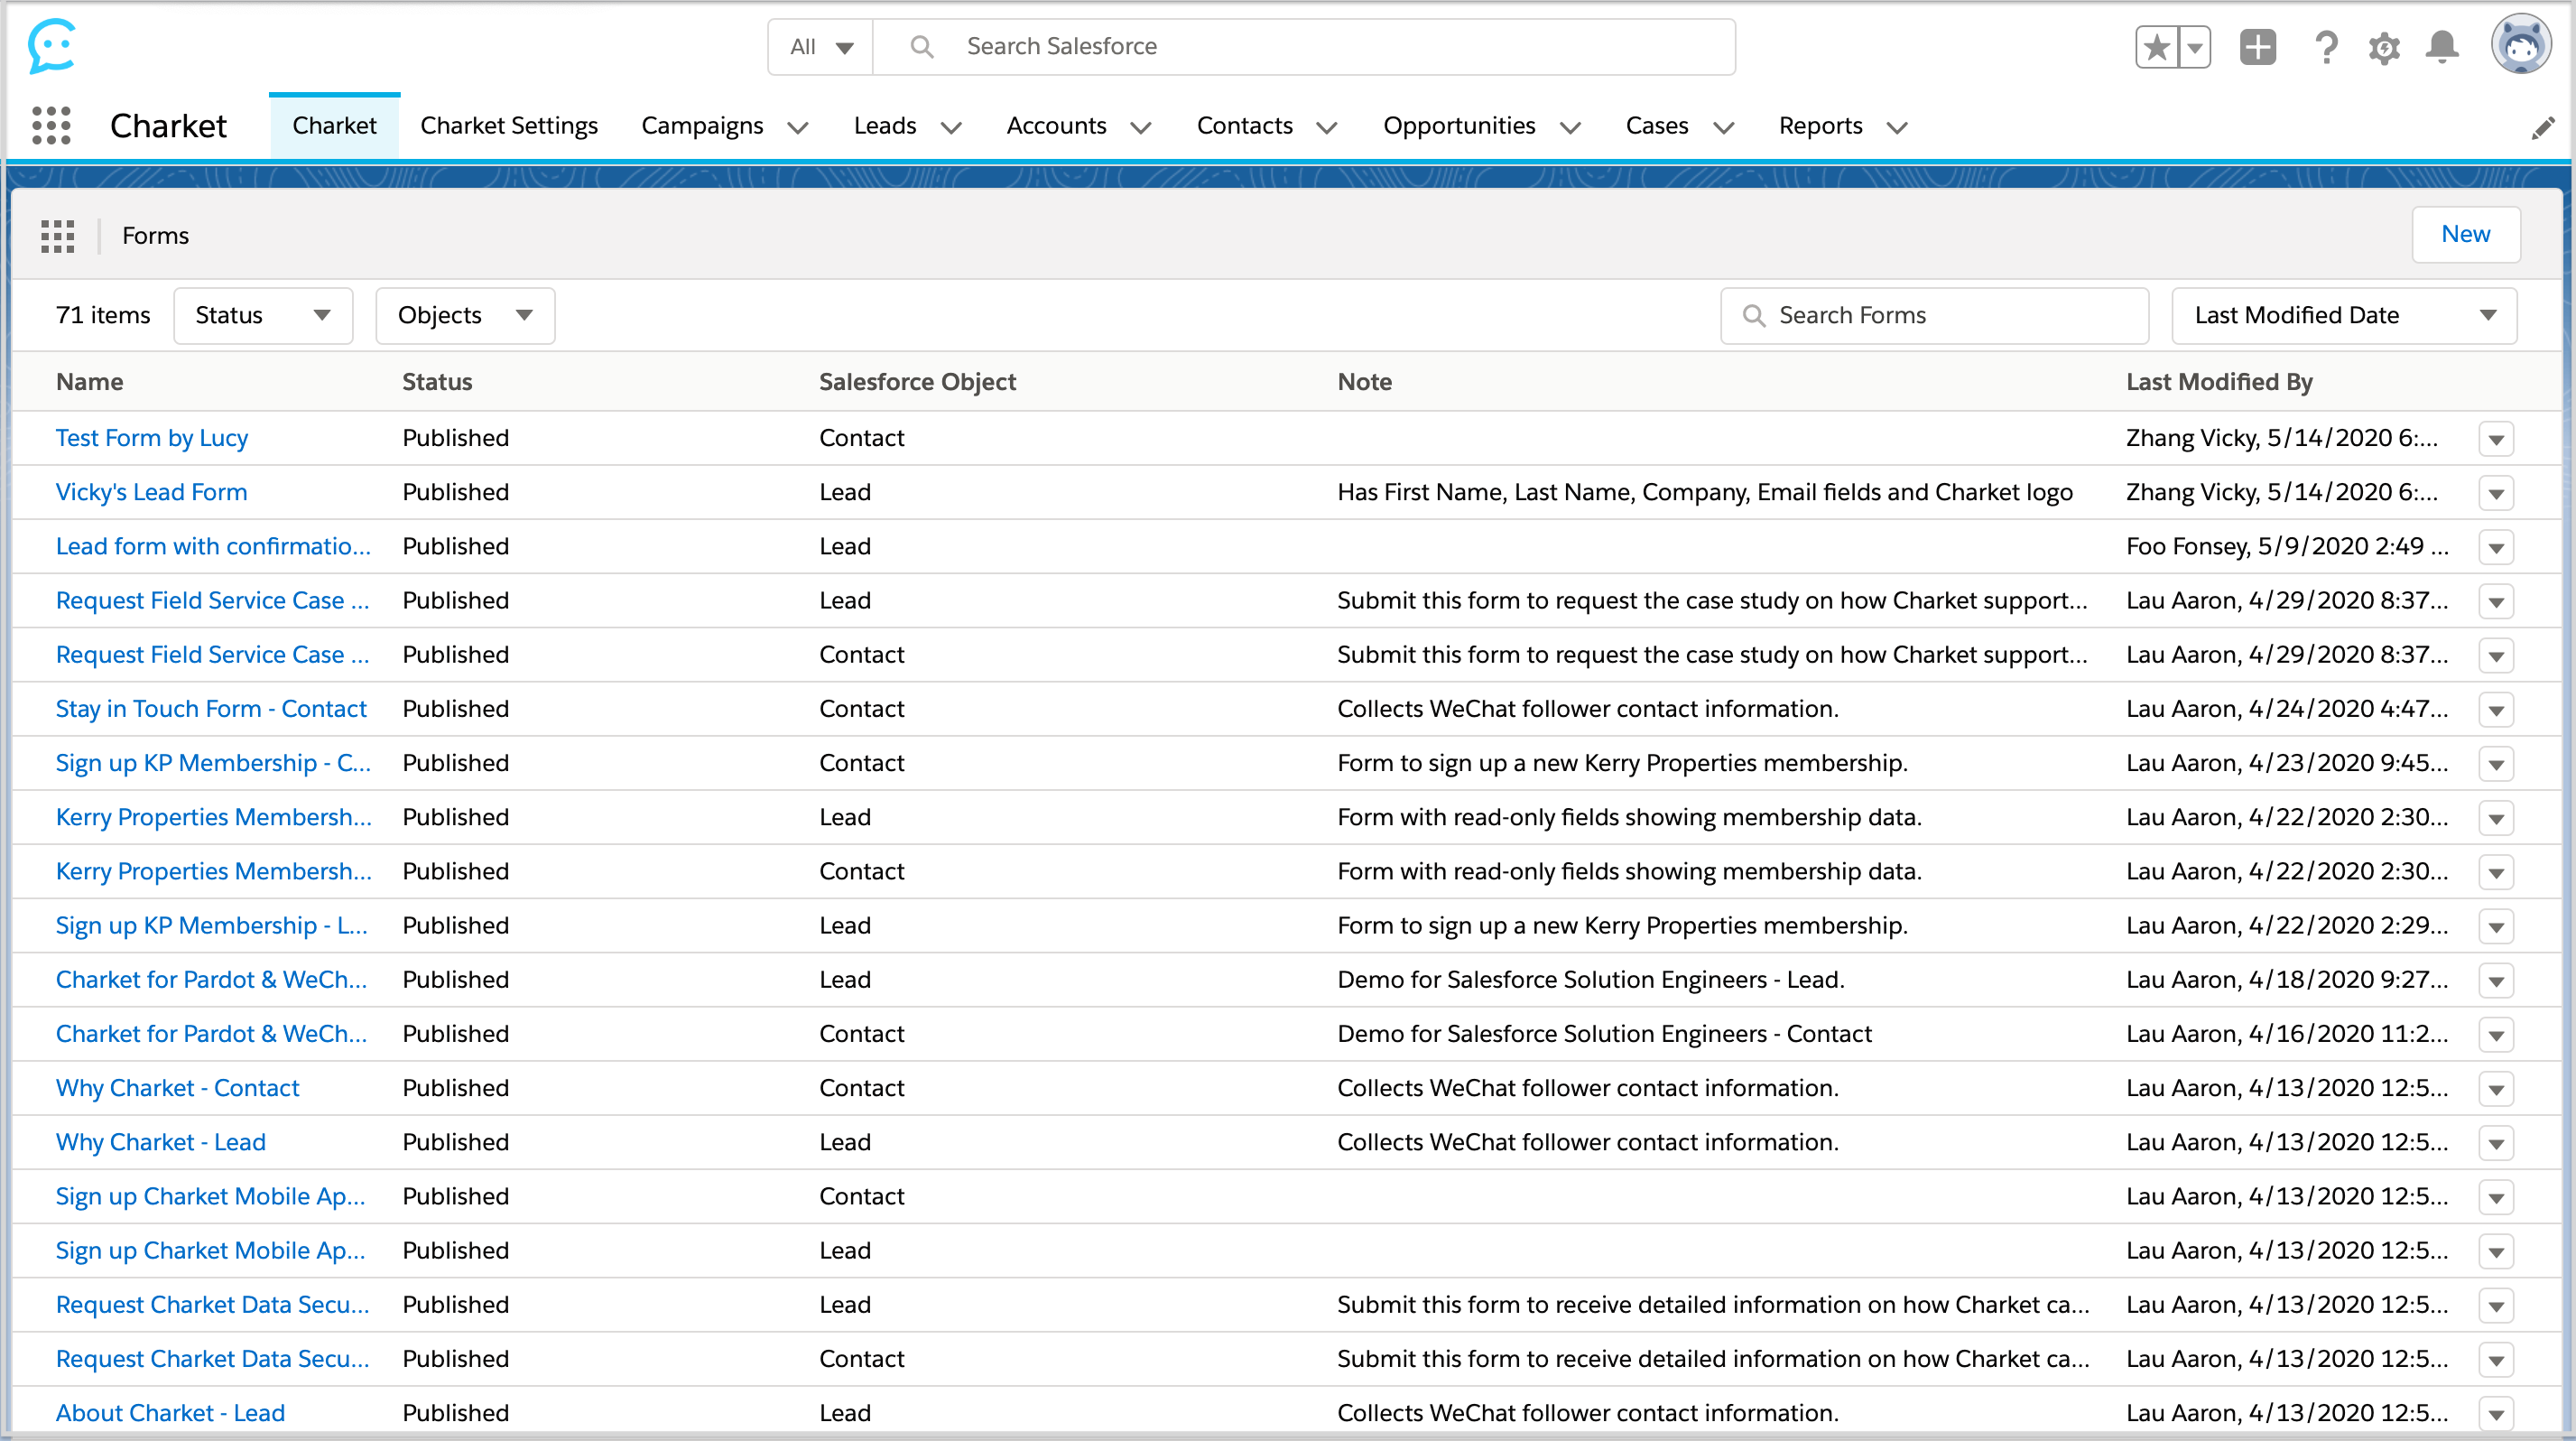2576x1441 pixels.
Task: Click the Charket chat bubble logo
Action: point(52,46)
